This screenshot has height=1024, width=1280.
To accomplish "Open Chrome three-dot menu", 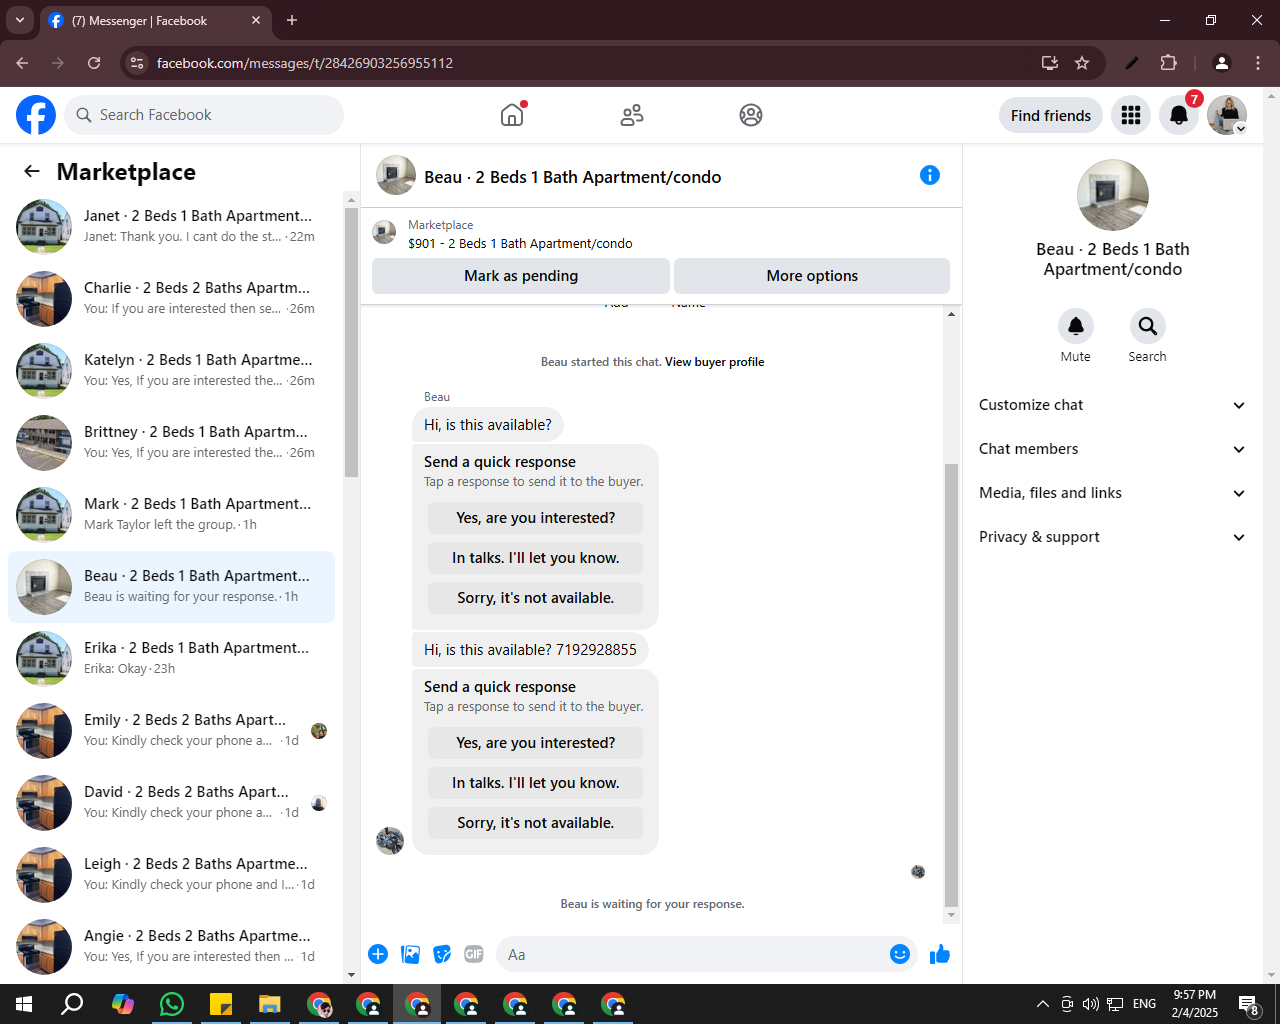I will coord(1258,63).
